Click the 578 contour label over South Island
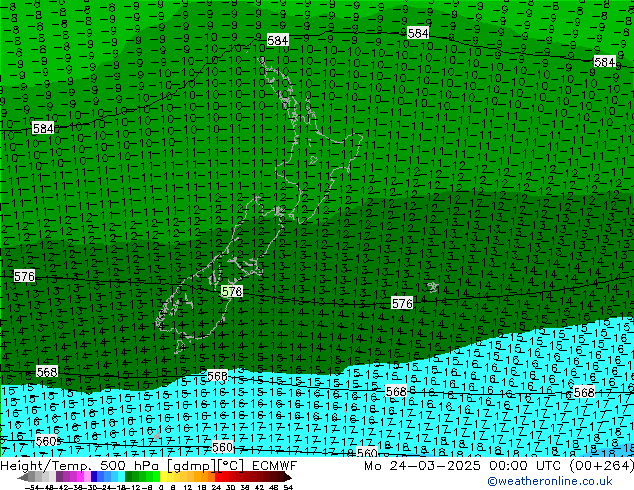 click(232, 291)
